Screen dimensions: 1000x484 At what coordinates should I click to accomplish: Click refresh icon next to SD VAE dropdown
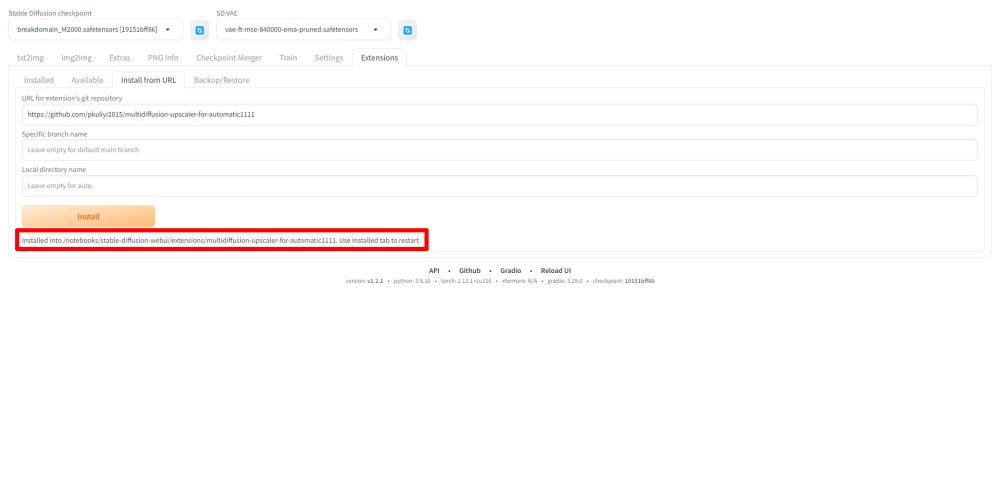pyautogui.click(x=407, y=30)
